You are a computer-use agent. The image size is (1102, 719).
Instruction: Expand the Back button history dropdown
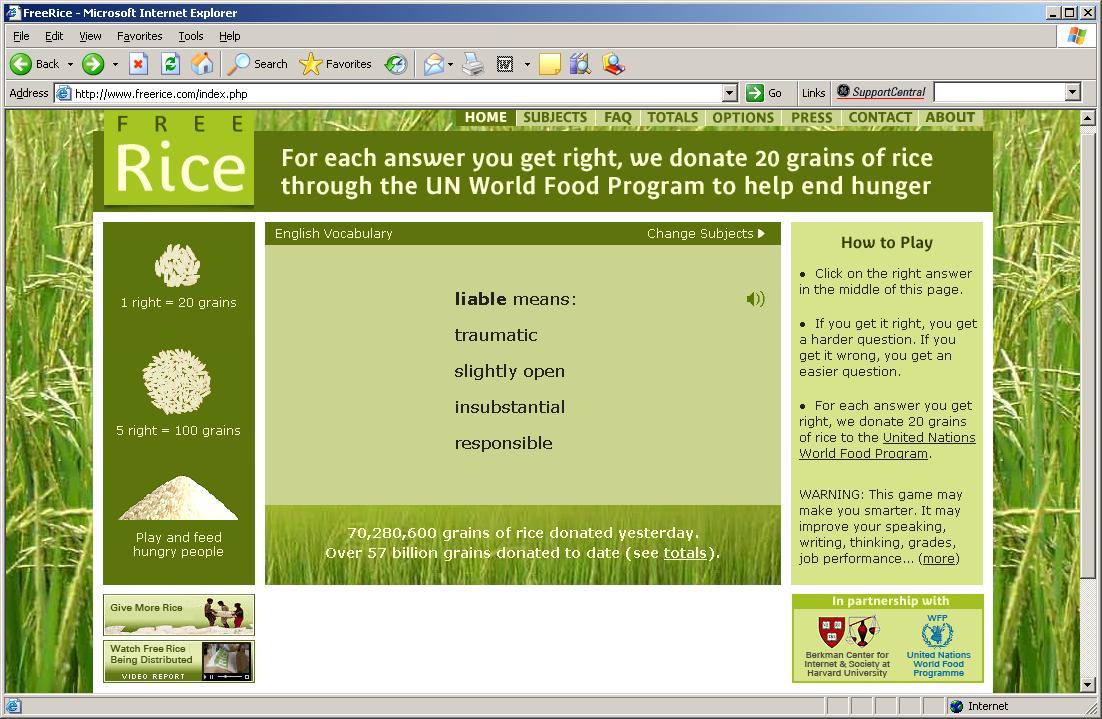(70, 64)
